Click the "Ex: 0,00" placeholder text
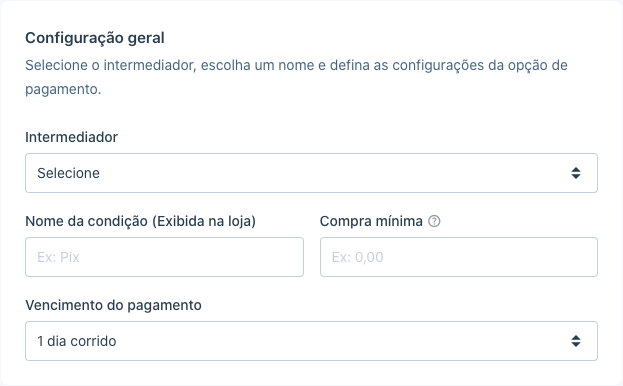The width and height of the screenshot is (623, 386). coord(358,257)
